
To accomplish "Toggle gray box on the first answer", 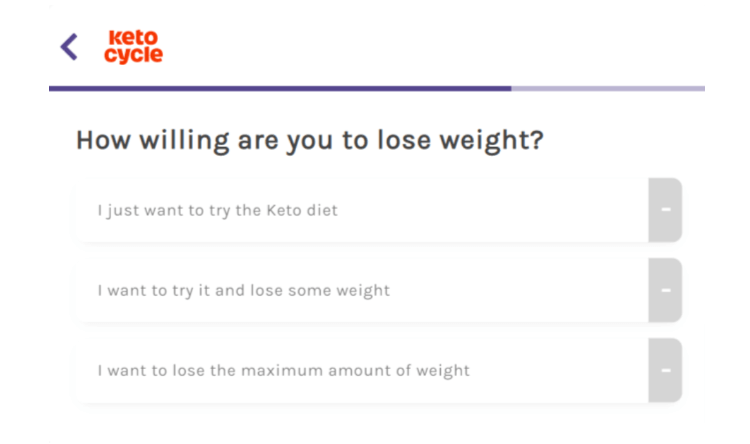I will (x=665, y=210).
